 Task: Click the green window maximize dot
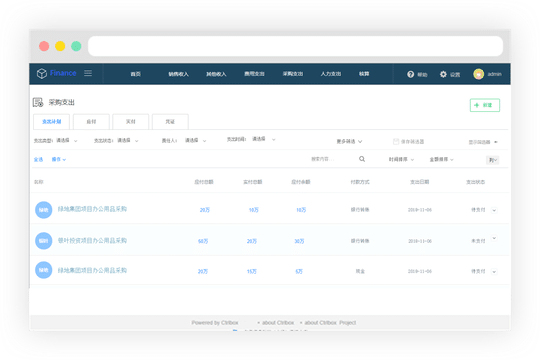(x=76, y=46)
